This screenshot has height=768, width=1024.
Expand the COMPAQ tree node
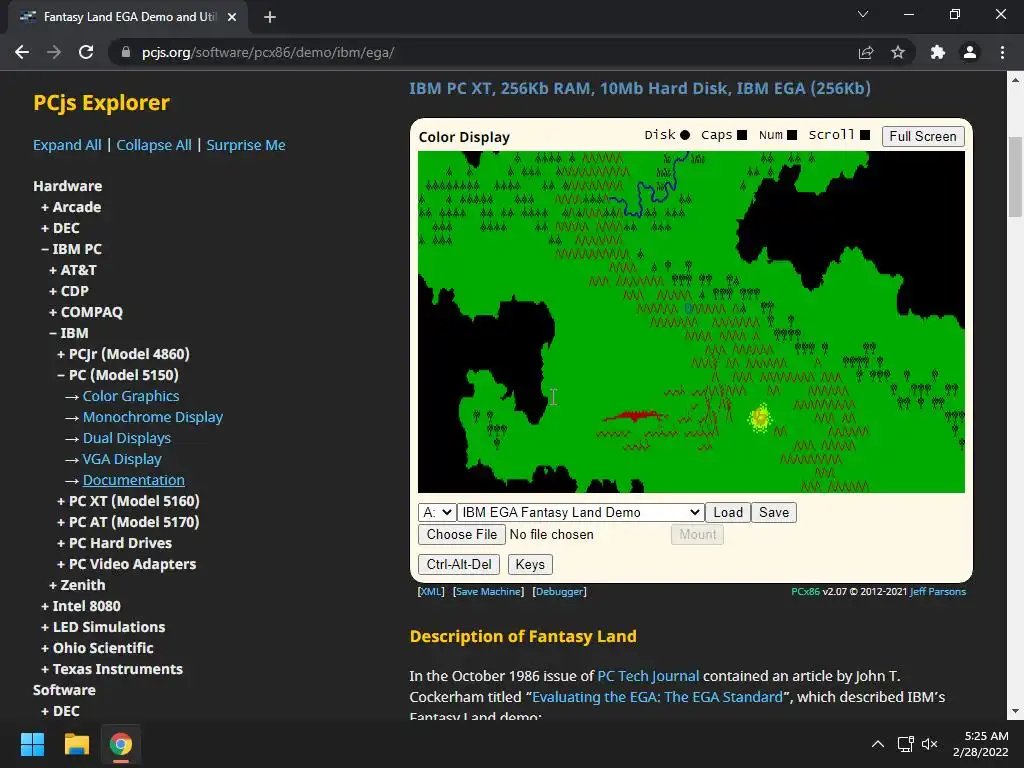pyautogui.click(x=86, y=312)
